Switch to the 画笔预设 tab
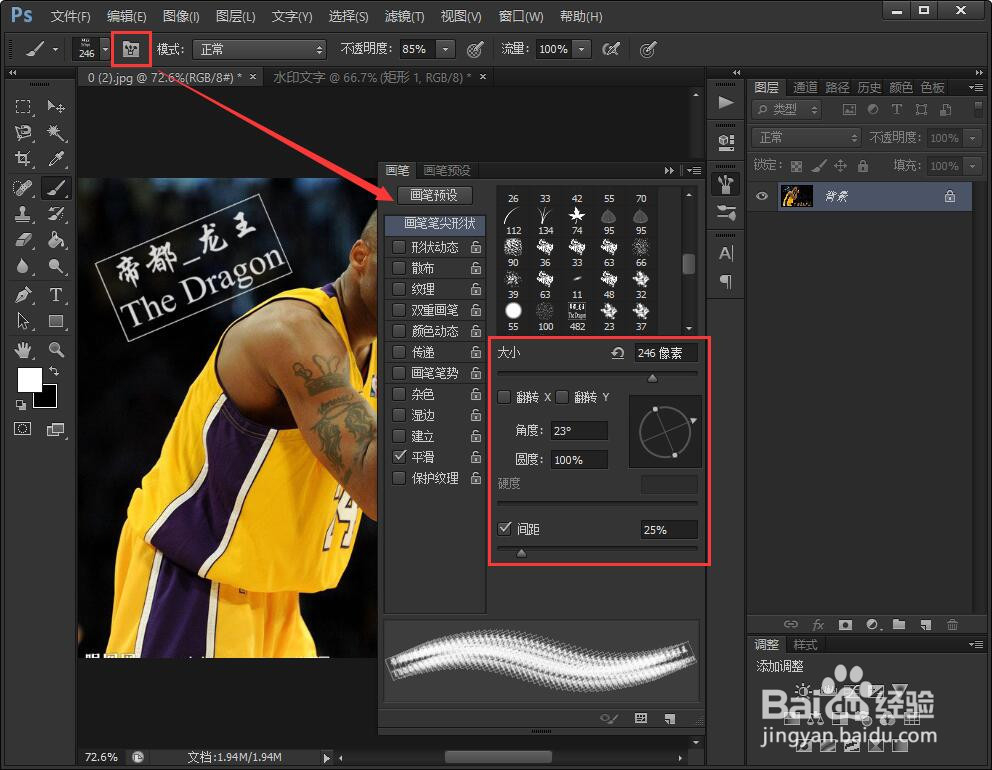992x770 pixels. tap(447, 170)
